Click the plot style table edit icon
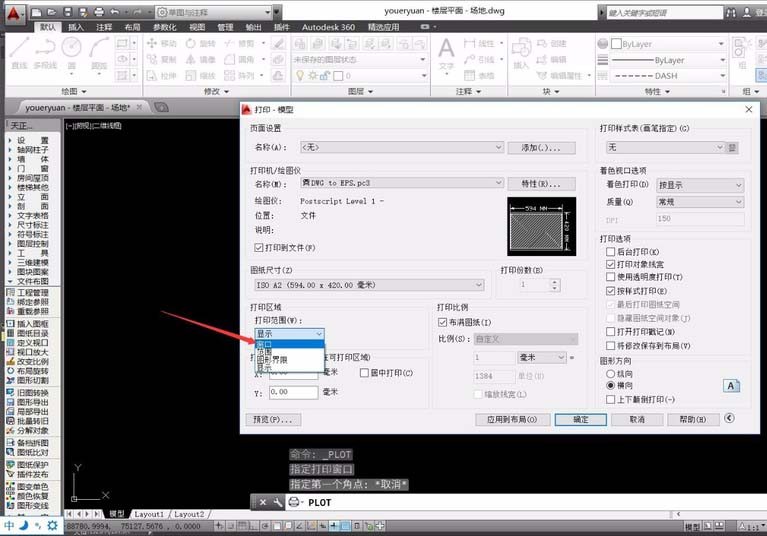 (732, 147)
